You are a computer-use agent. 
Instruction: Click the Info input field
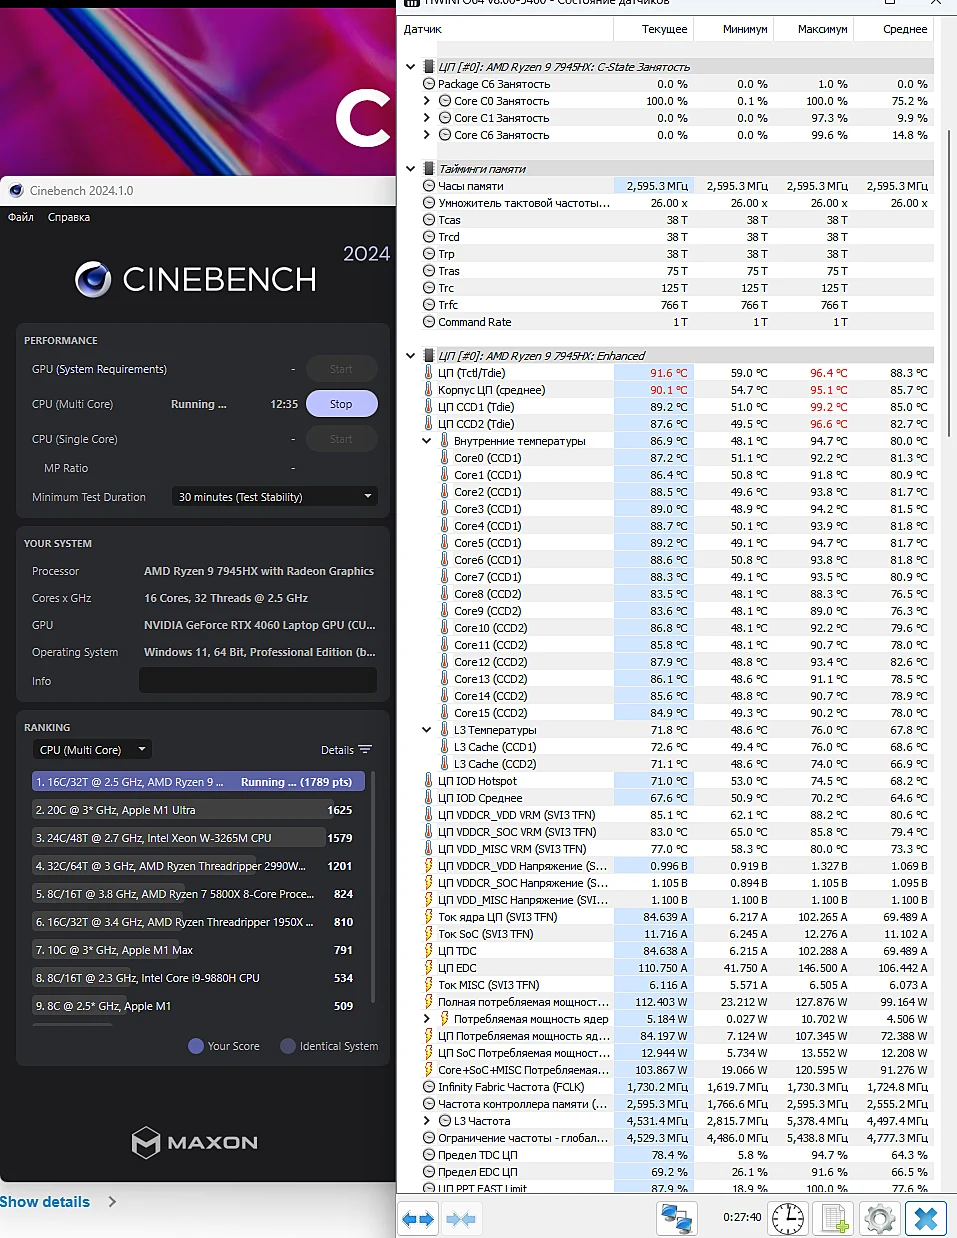(258, 681)
